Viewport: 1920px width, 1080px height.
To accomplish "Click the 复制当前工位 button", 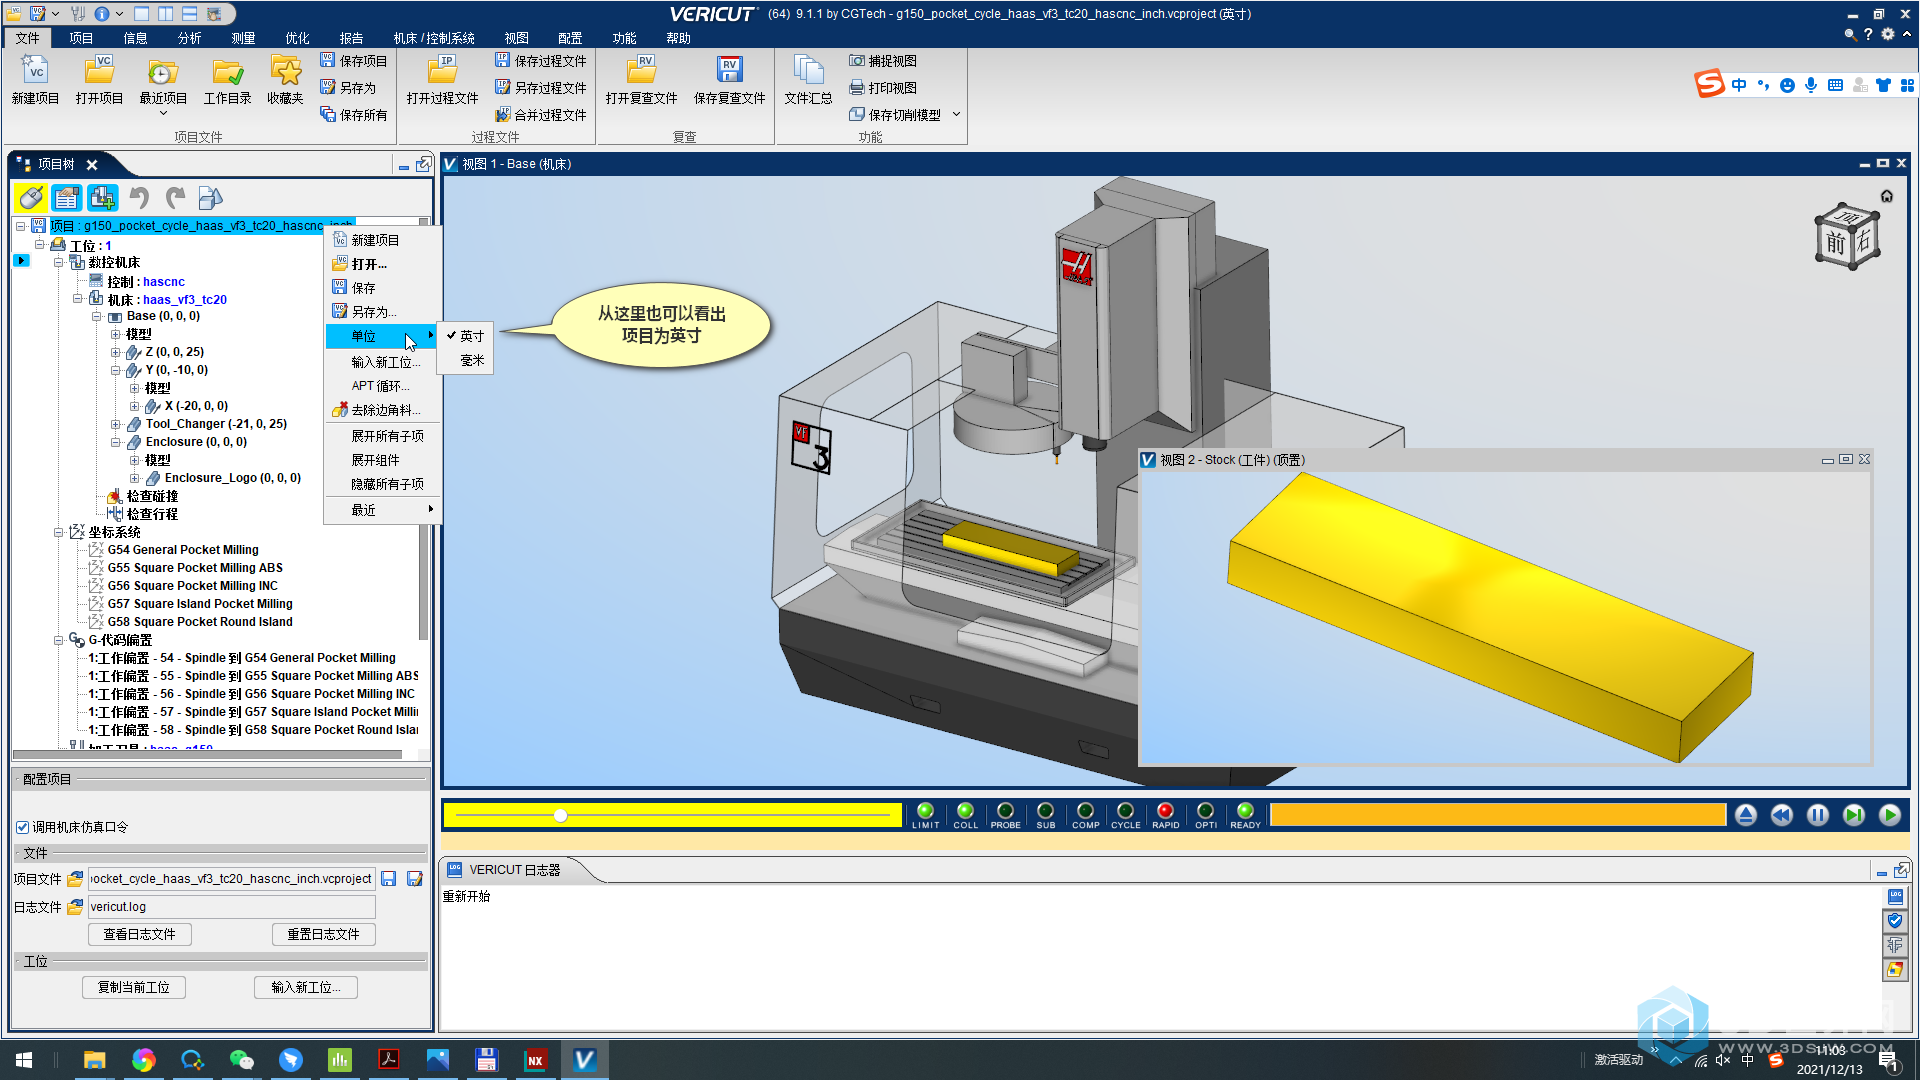I will [134, 987].
